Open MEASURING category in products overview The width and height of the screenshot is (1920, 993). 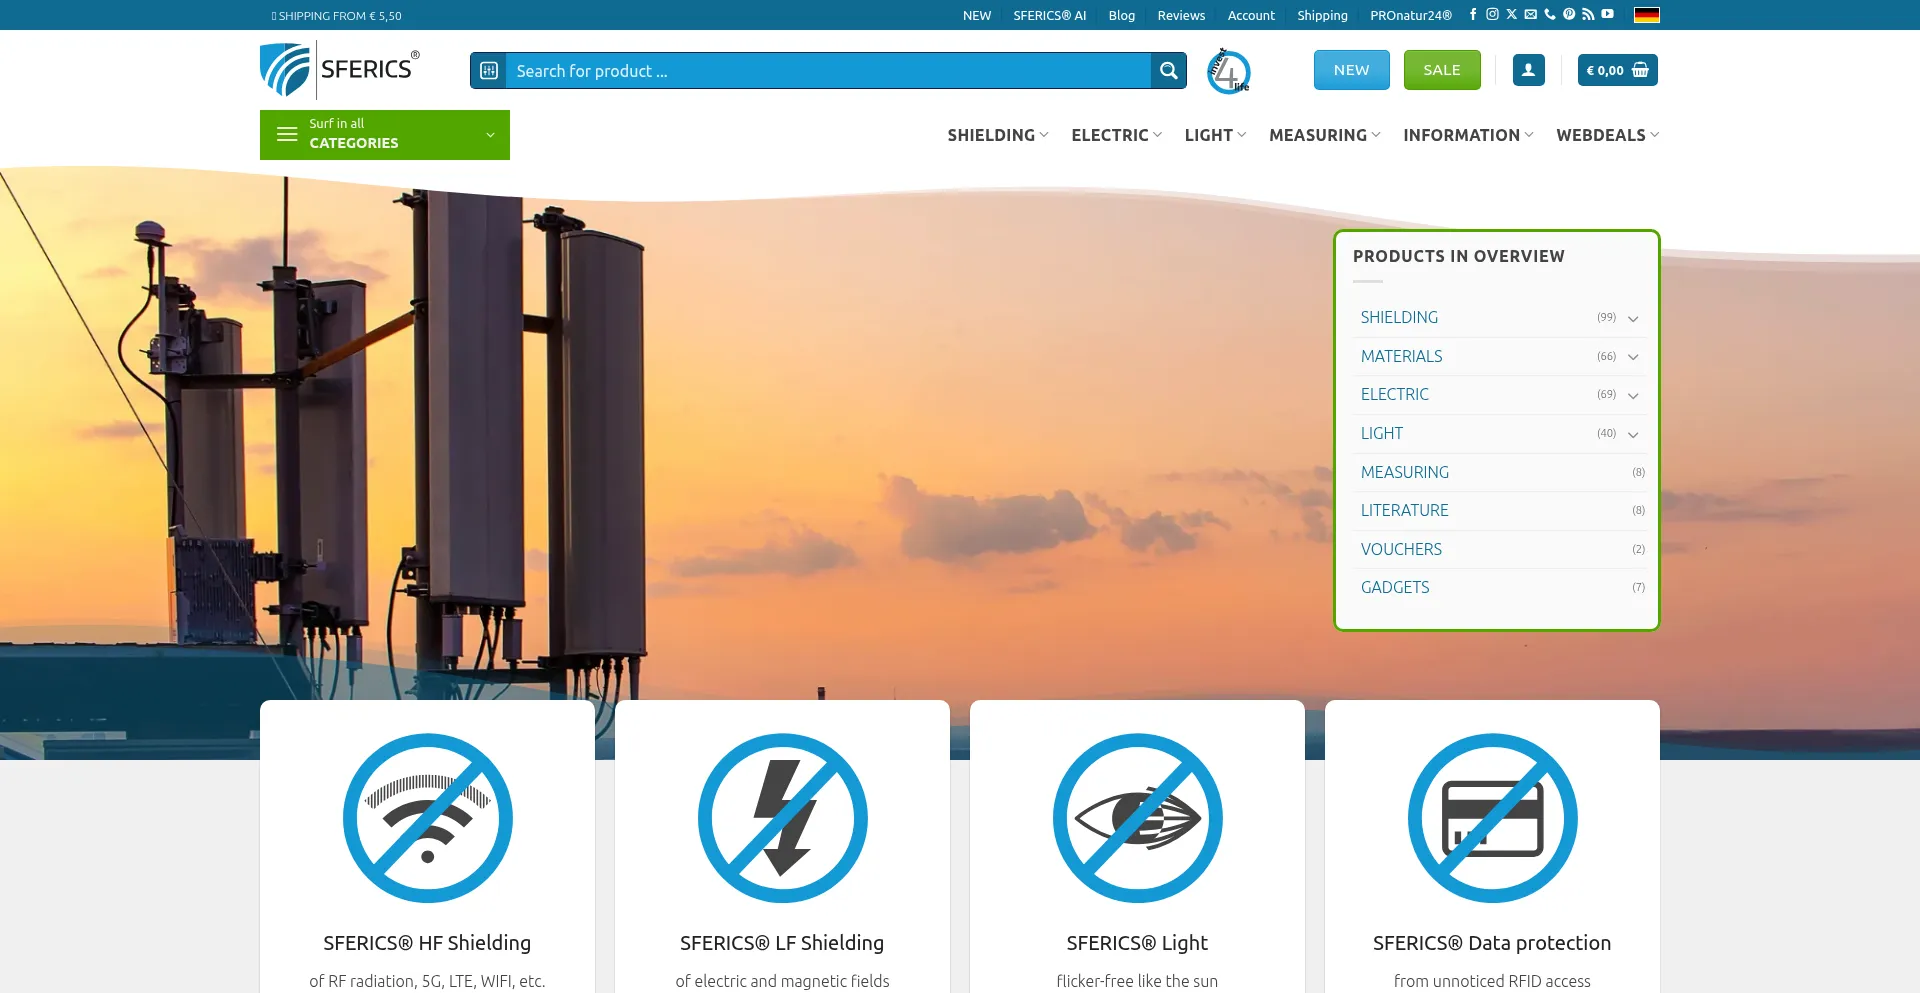[x=1405, y=472]
